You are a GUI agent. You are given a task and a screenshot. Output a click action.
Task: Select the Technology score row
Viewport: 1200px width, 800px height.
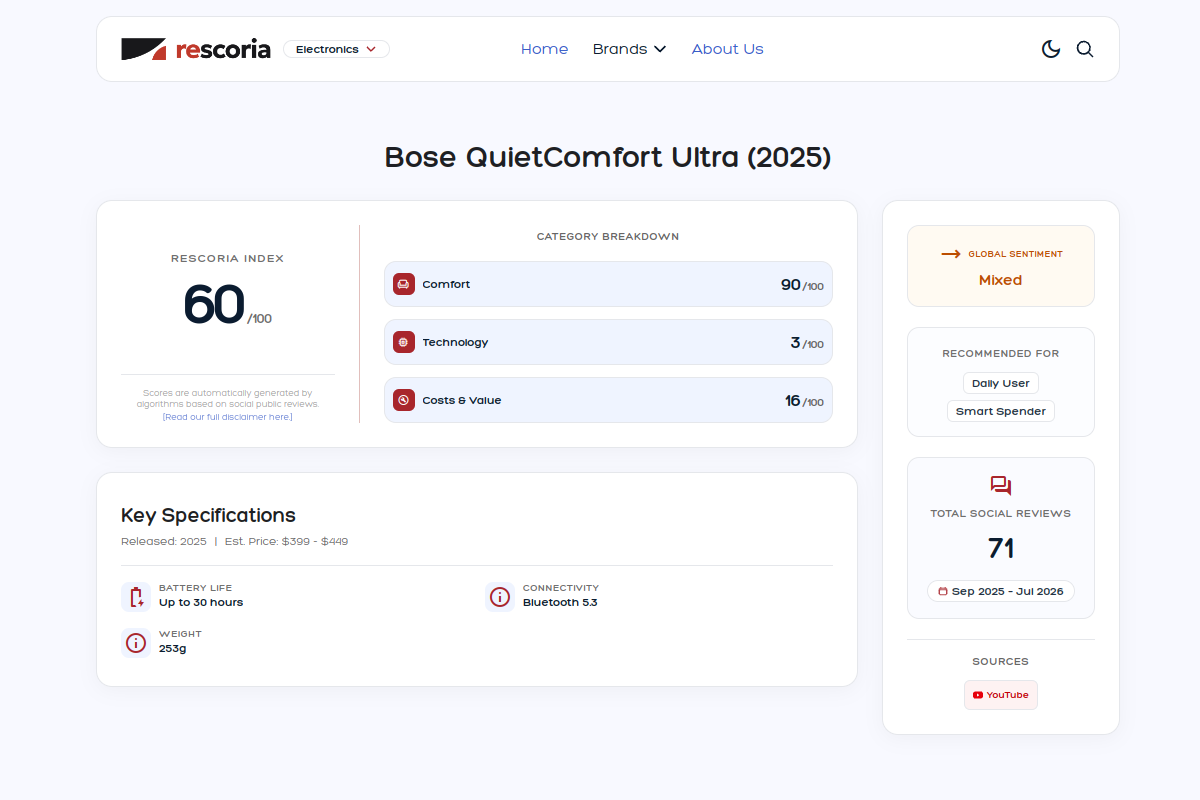(x=608, y=342)
